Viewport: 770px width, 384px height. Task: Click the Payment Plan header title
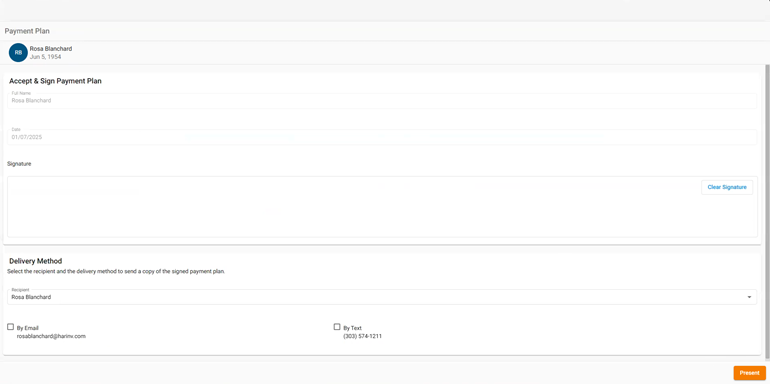click(27, 31)
